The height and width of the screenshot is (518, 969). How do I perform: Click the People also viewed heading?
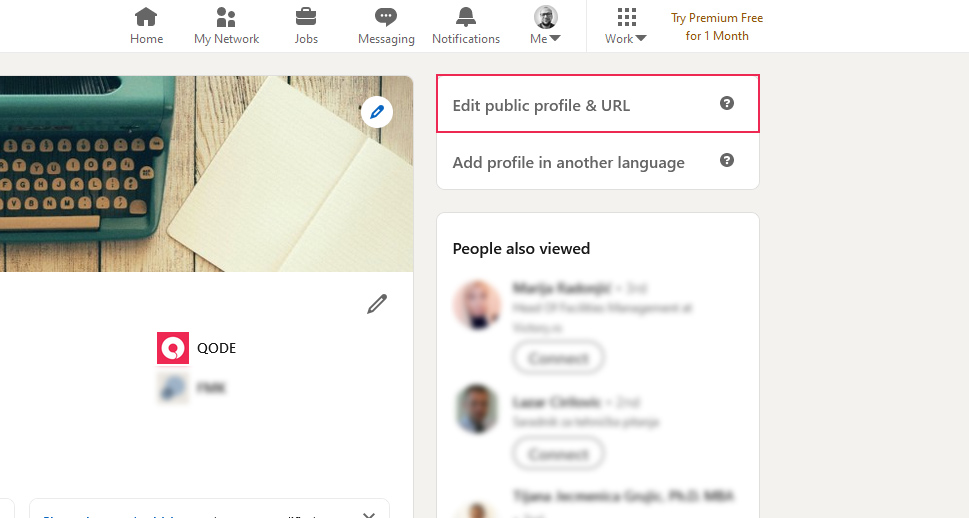pyautogui.click(x=521, y=248)
